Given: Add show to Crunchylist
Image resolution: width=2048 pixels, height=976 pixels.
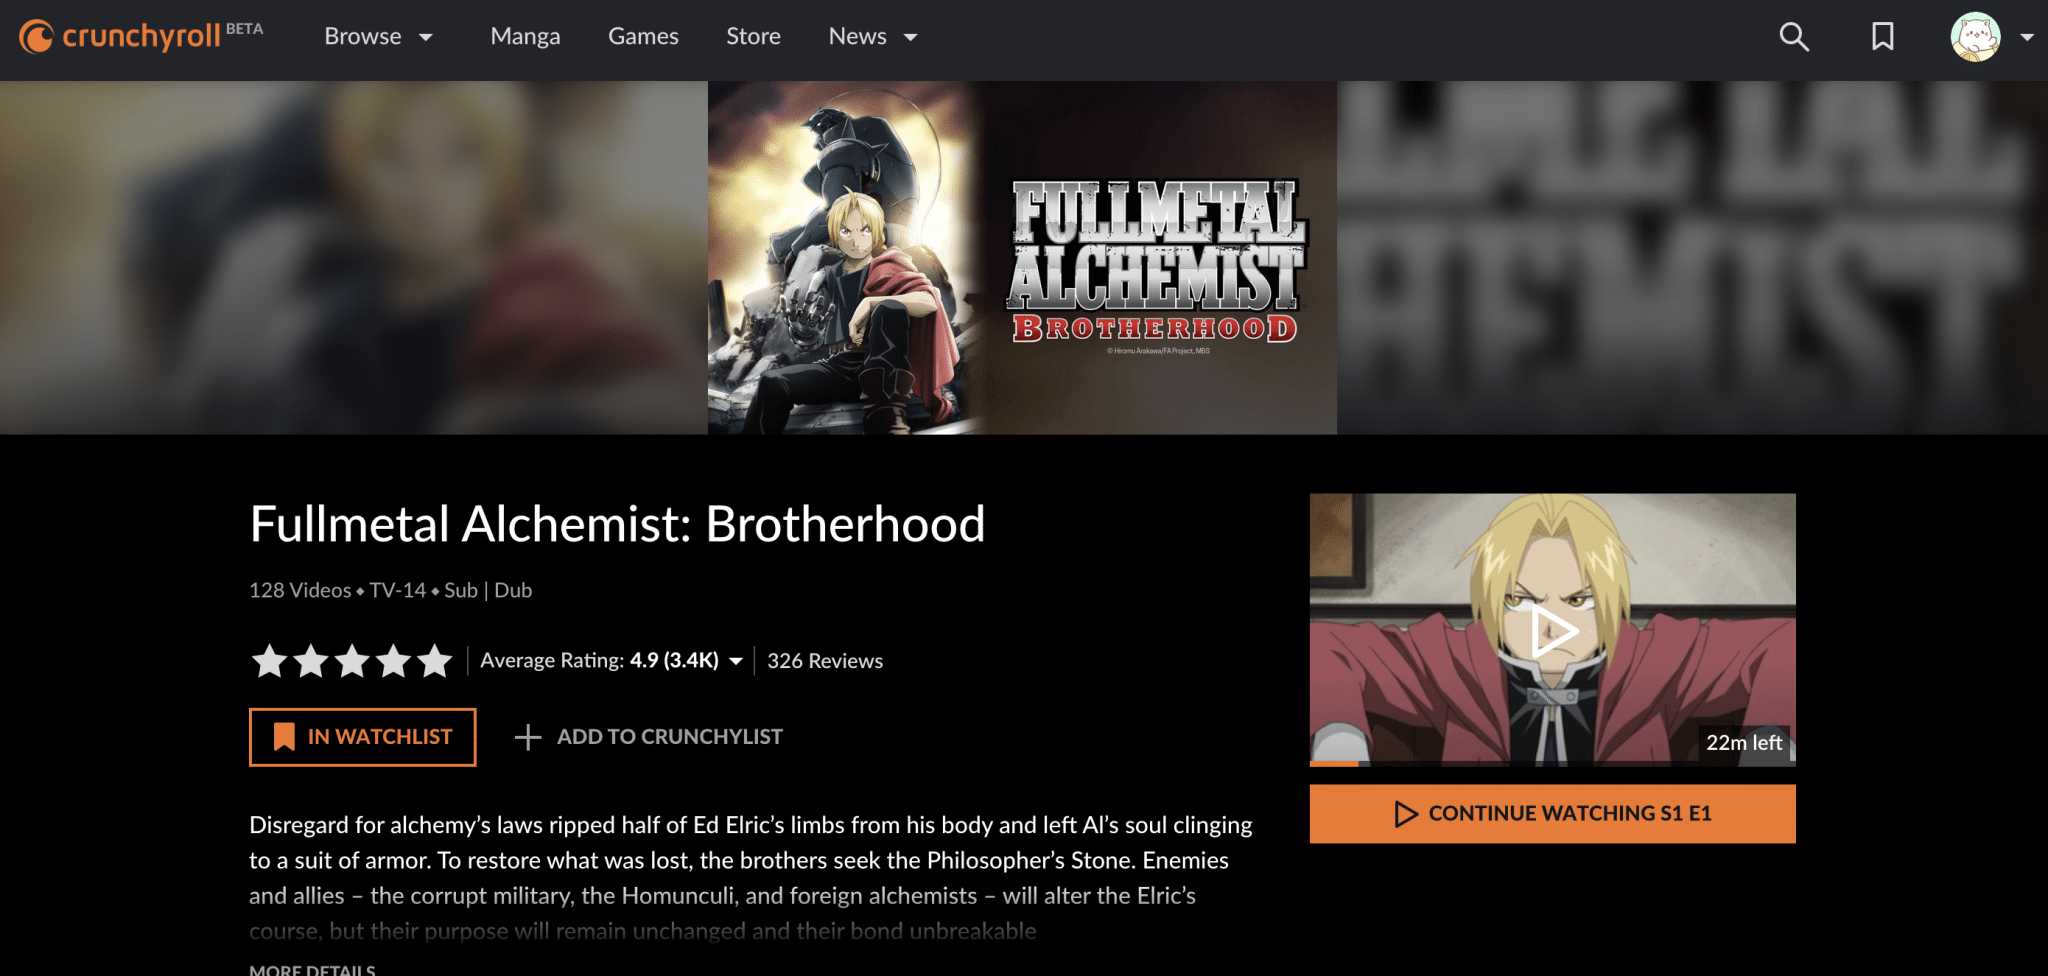Looking at the screenshot, I should [x=648, y=737].
